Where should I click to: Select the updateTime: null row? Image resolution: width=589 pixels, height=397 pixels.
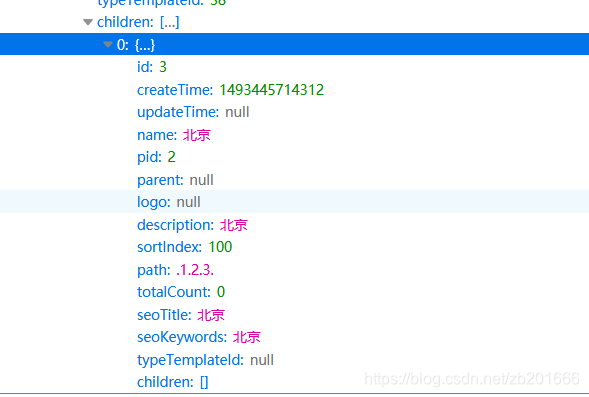(294, 112)
